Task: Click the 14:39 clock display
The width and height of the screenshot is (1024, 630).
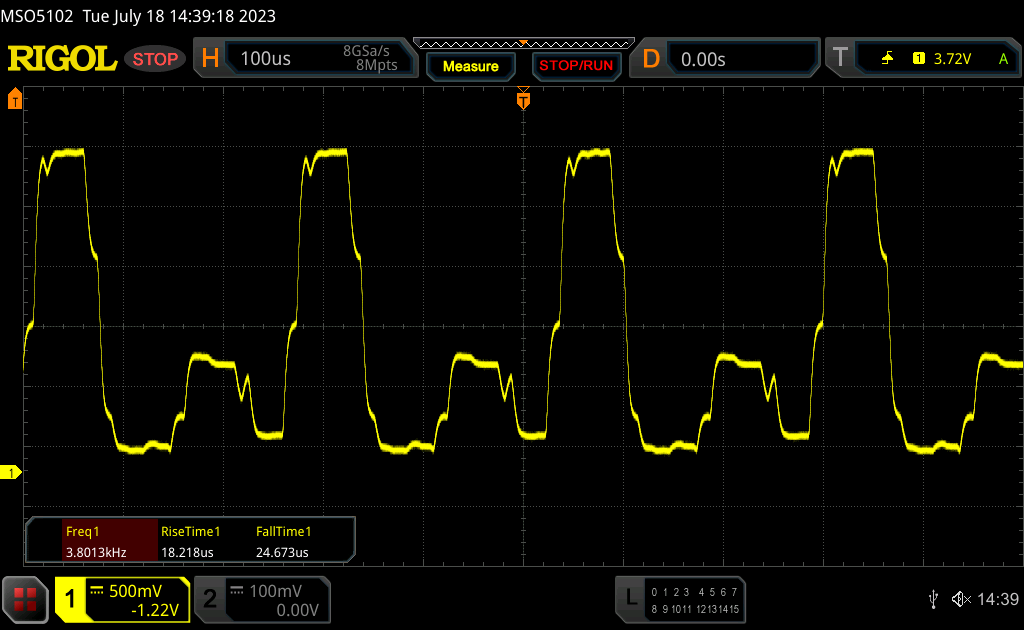Action: click(x=998, y=599)
